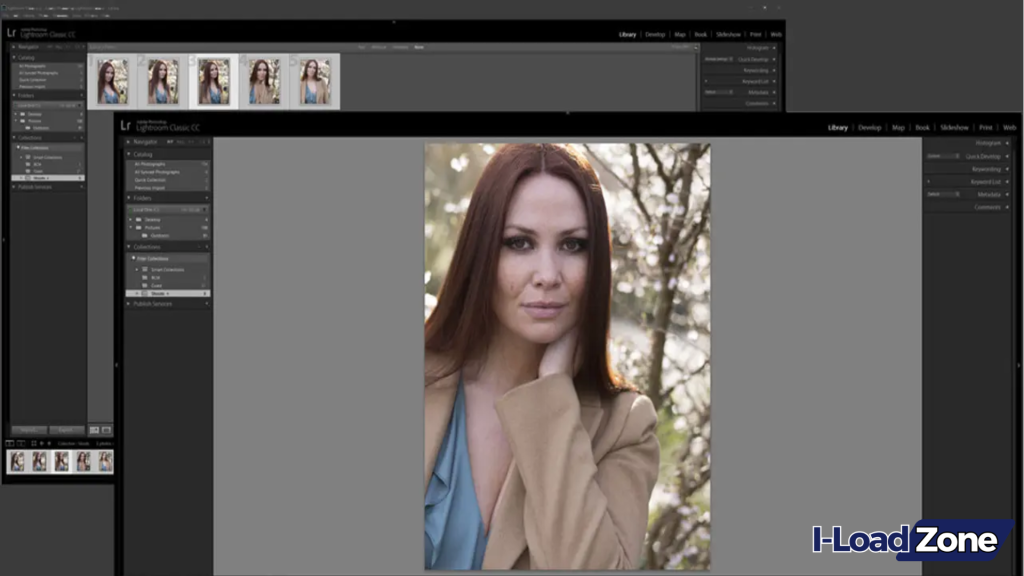The image size is (1024, 576).
Task: Expand the Keyword List panel
Action: (987, 182)
